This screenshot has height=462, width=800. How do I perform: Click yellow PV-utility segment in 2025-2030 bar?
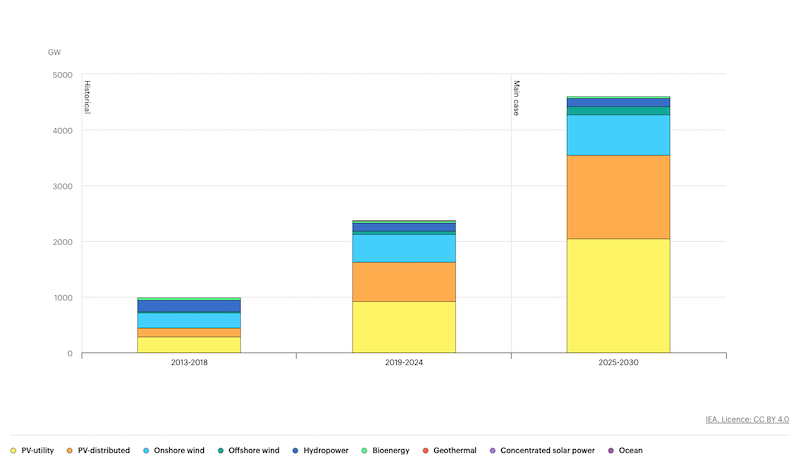pos(618,296)
